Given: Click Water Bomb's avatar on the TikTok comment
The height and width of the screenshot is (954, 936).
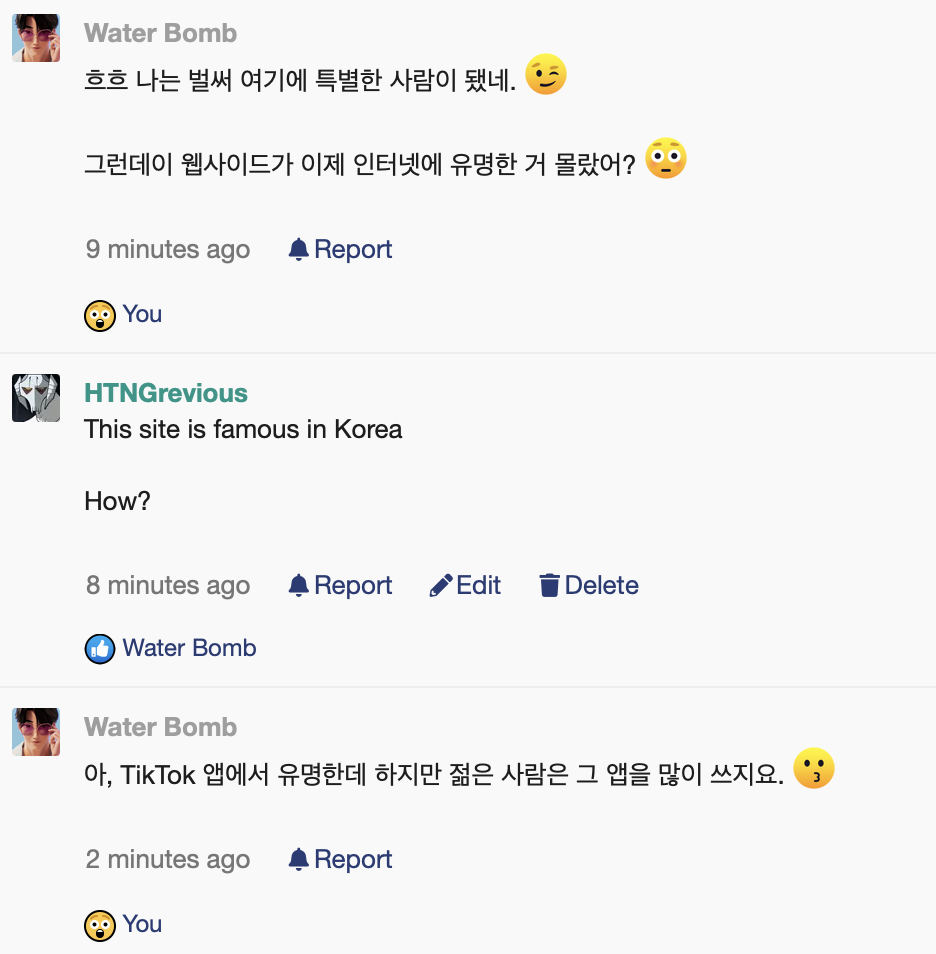Looking at the screenshot, I should tap(36, 732).
